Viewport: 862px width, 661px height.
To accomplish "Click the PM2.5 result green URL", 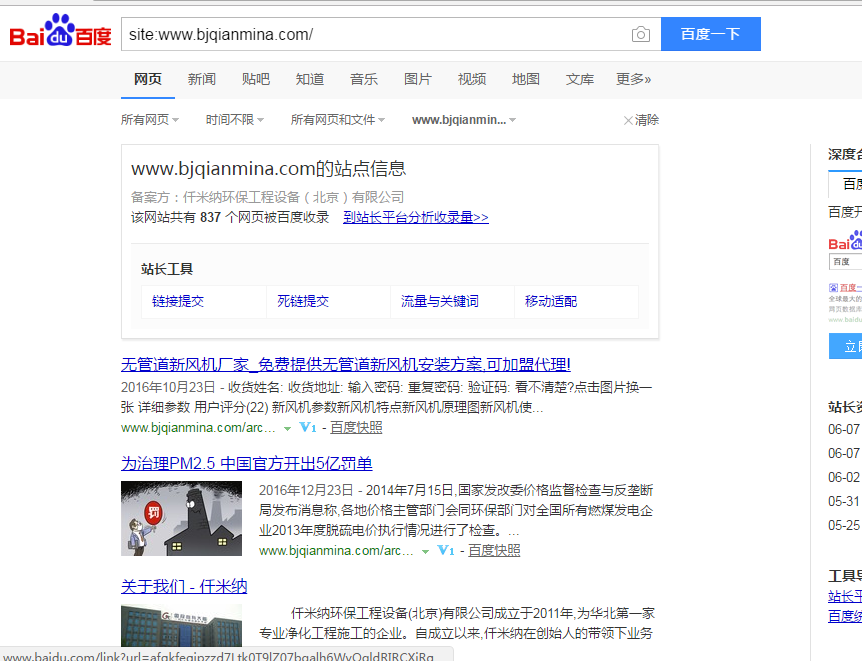I will (336, 550).
